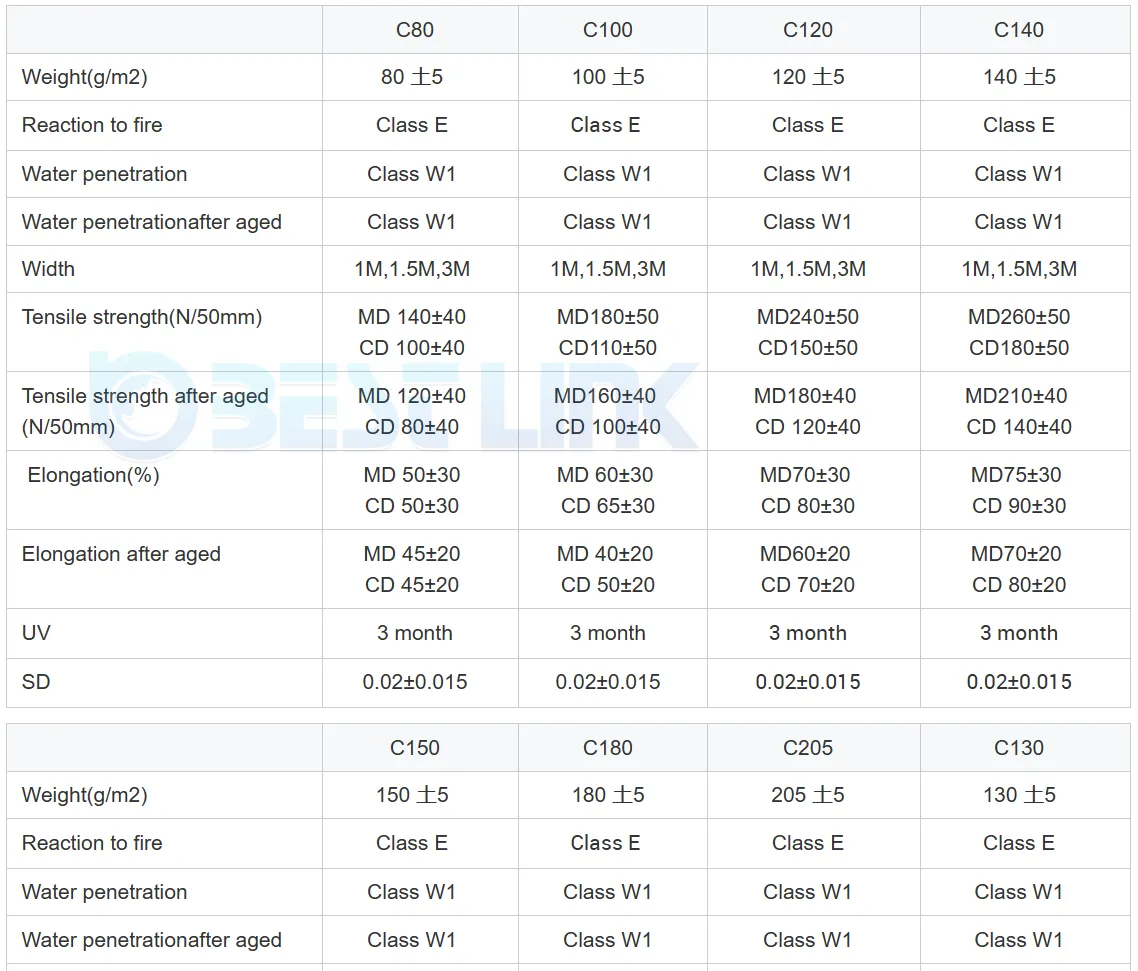Click the 205 ±5 weight cell
This screenshot has height=971, width=1138.
(808, 795)
